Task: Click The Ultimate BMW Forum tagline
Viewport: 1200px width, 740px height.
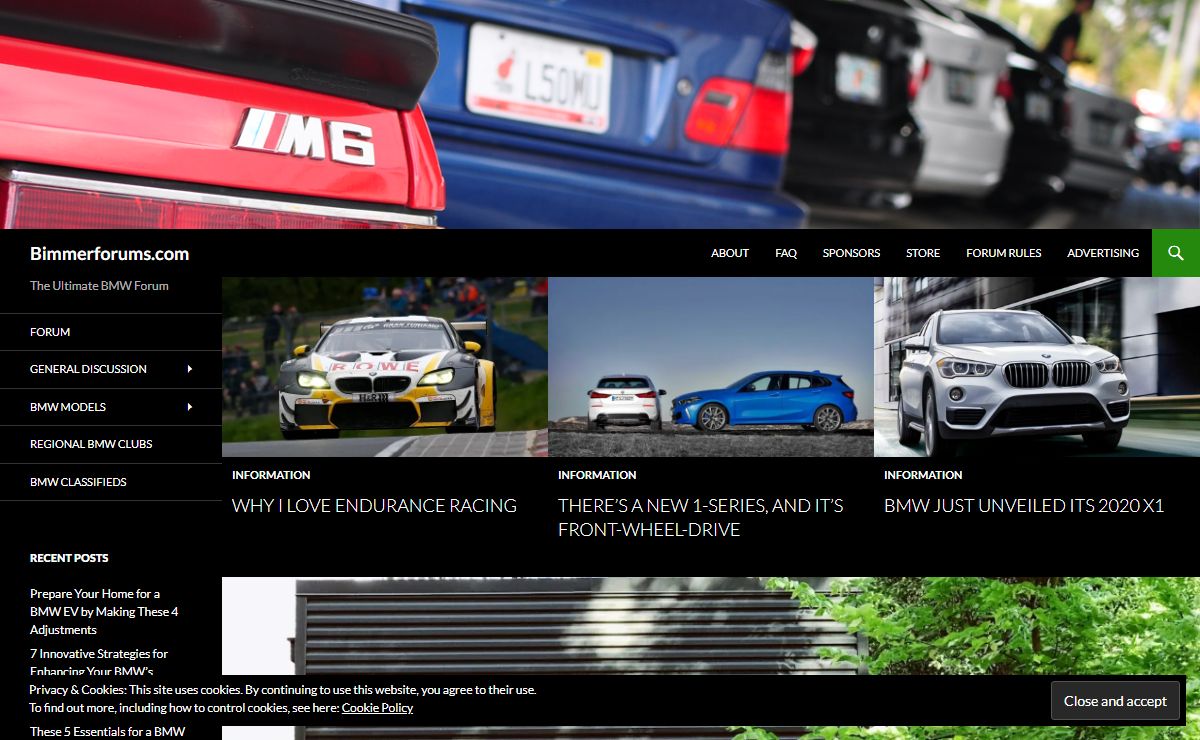Action: pos(99,286)
